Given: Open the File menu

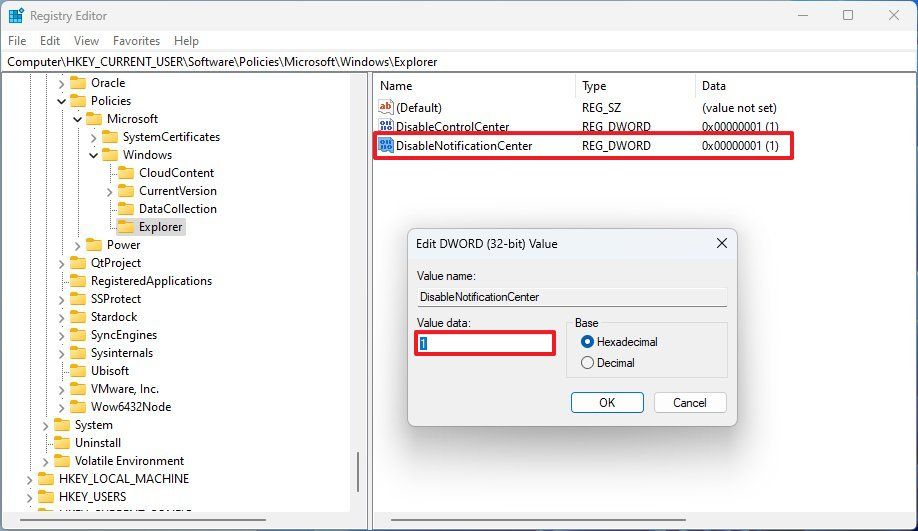Looking at the screenshot, I should coord(17,41).
